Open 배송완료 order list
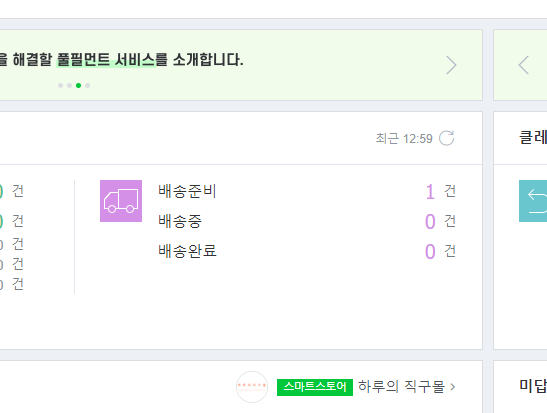547x413 pixels. pyautogui.click(x=187, y=251)
